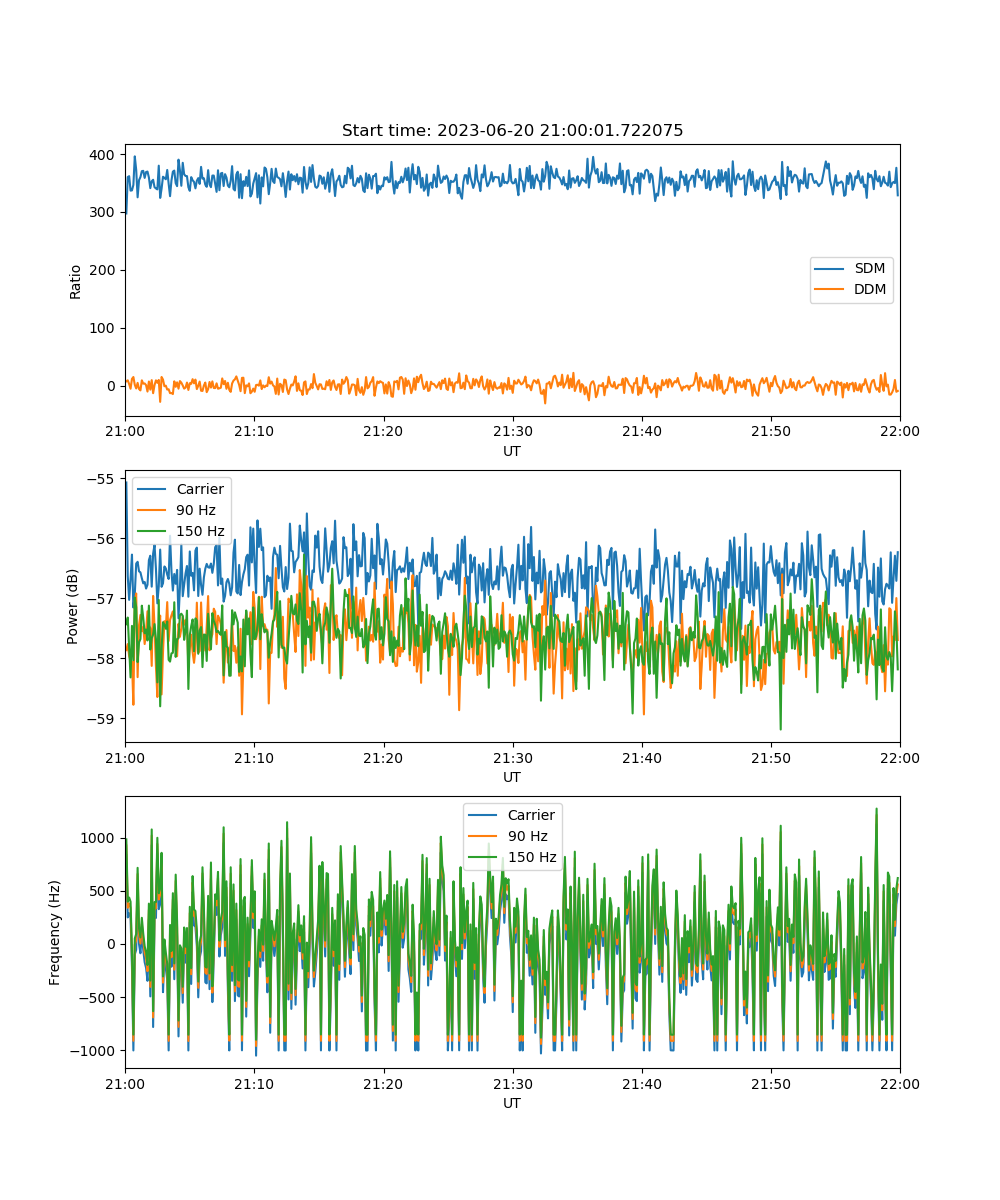Click the UT label under Frequency plot
The width and height of the screenshot is (1000, 1200).
tap(512, 1103)
